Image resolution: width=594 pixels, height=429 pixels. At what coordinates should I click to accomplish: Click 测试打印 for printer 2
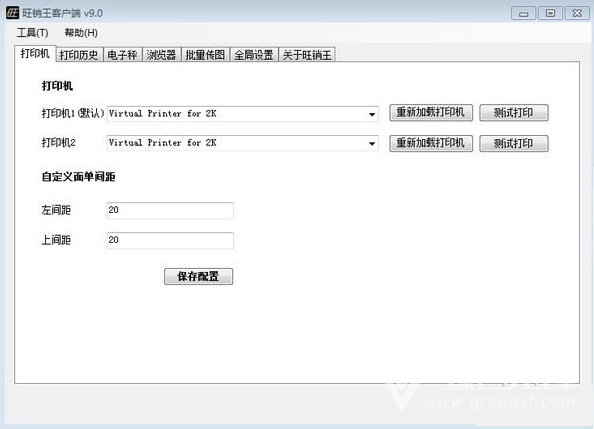tap(513, 143)
